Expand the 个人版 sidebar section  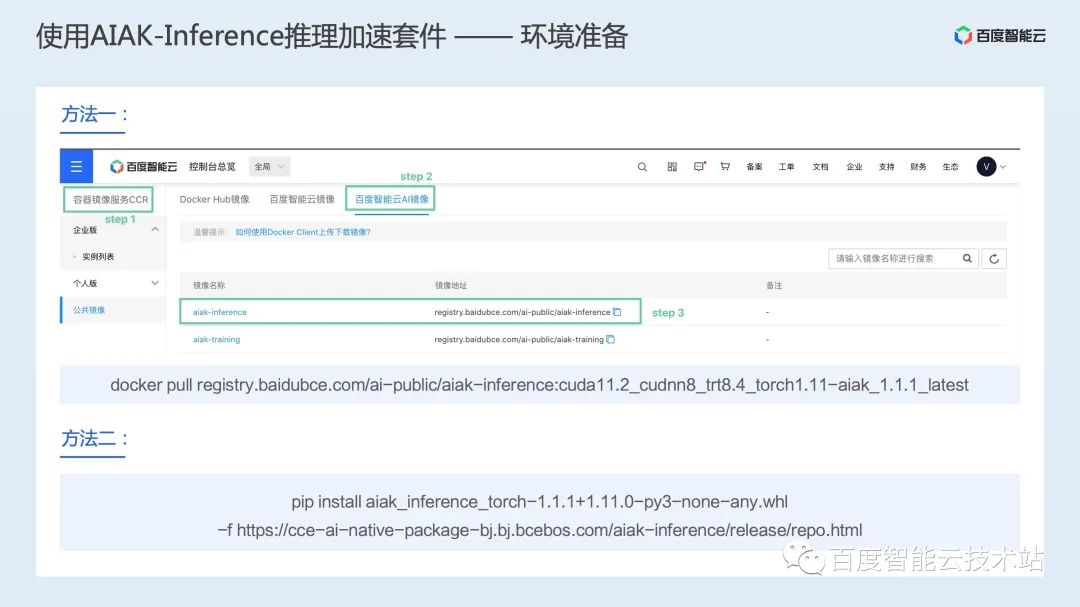[155, 283]
